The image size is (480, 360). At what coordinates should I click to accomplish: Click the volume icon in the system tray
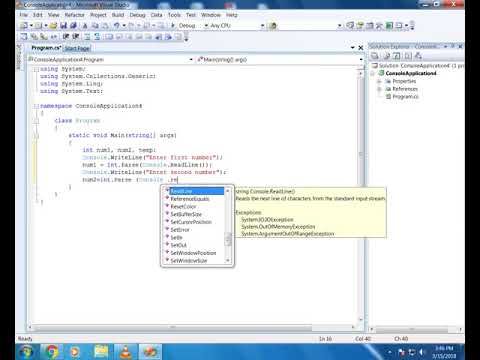[422, 352]
